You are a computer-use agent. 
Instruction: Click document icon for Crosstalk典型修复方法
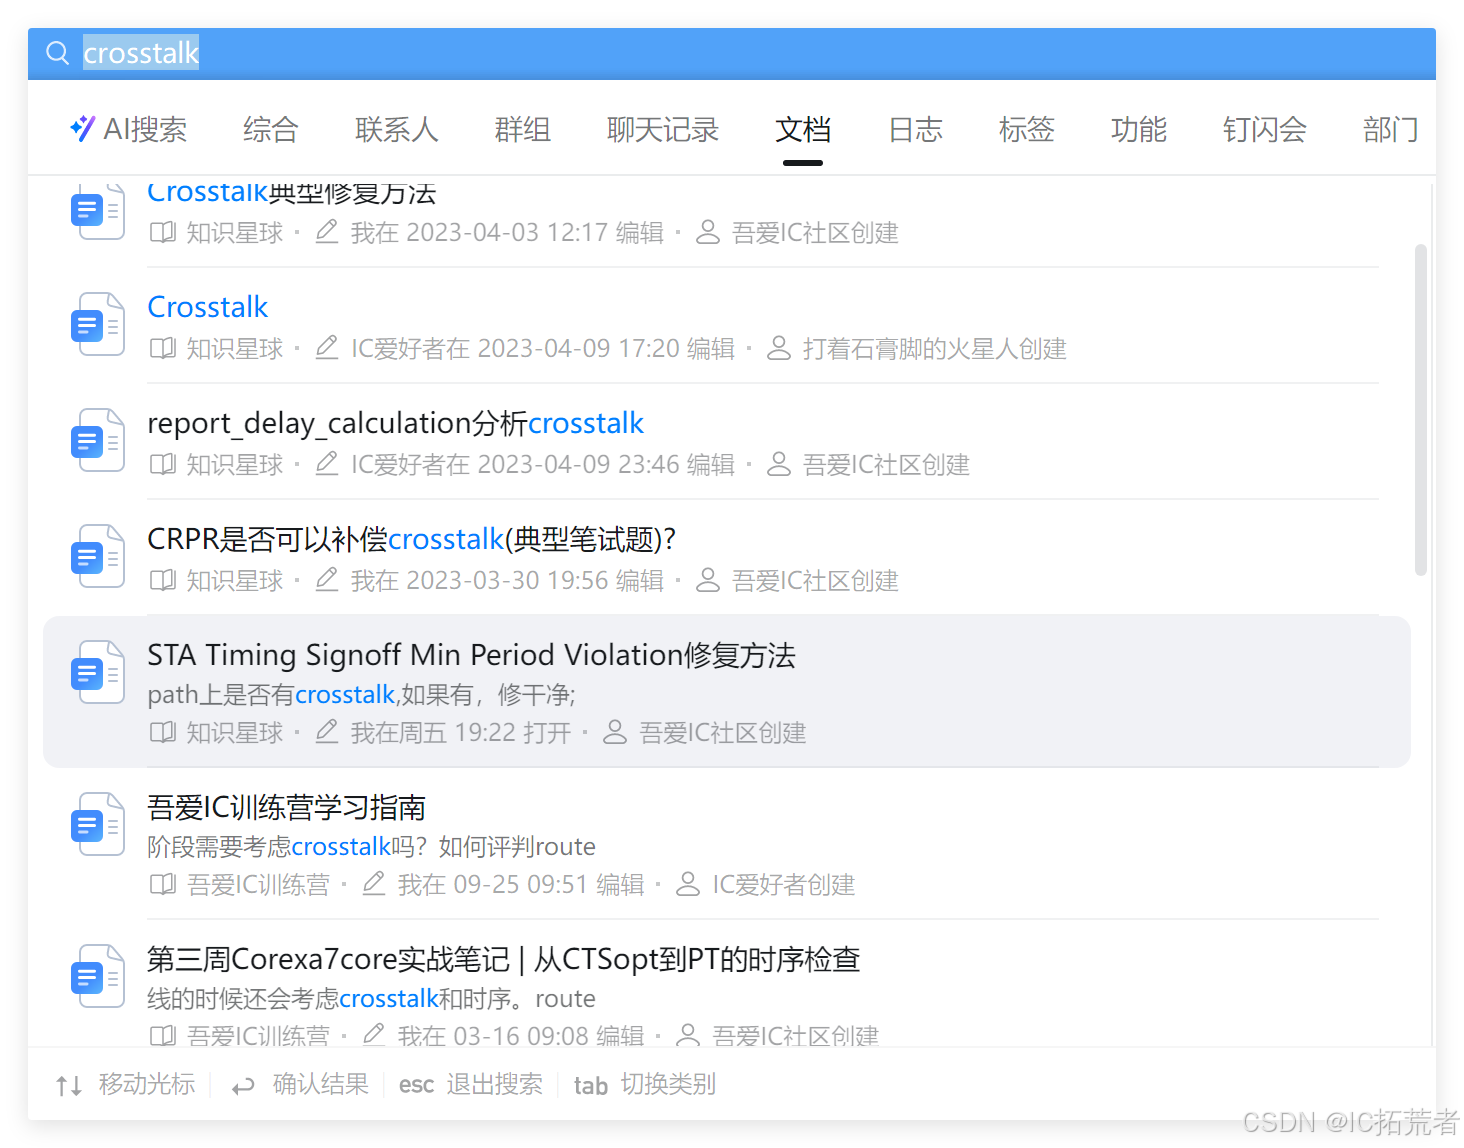coord(98,210)
